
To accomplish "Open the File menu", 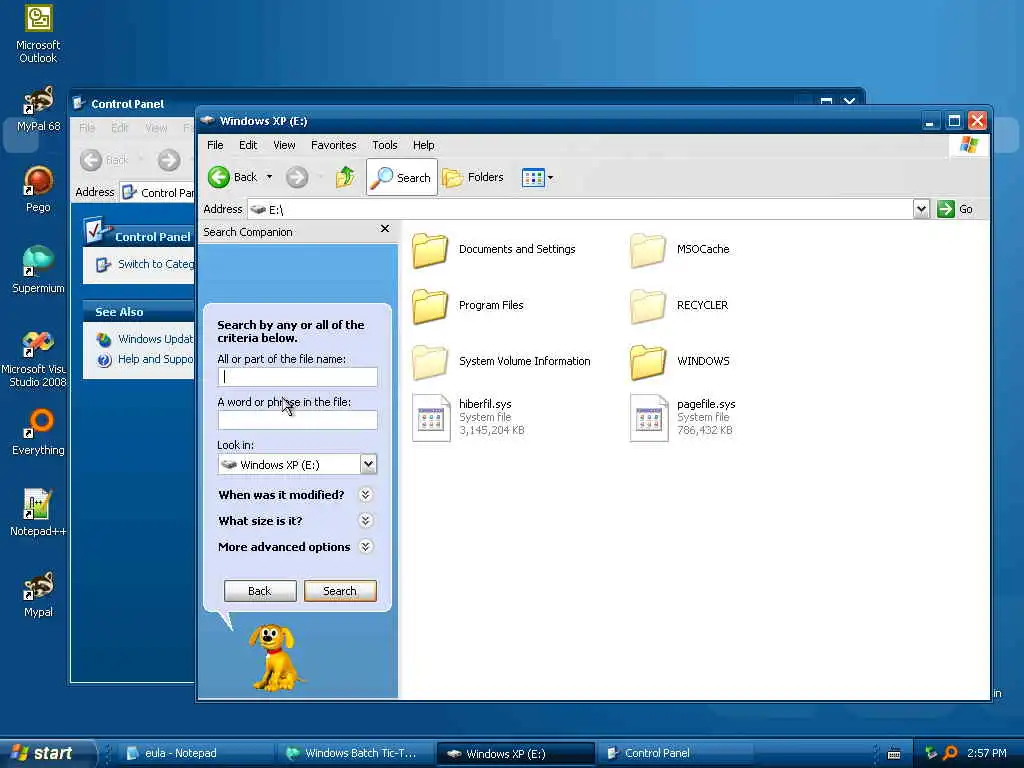I will (x=215, y=145).
